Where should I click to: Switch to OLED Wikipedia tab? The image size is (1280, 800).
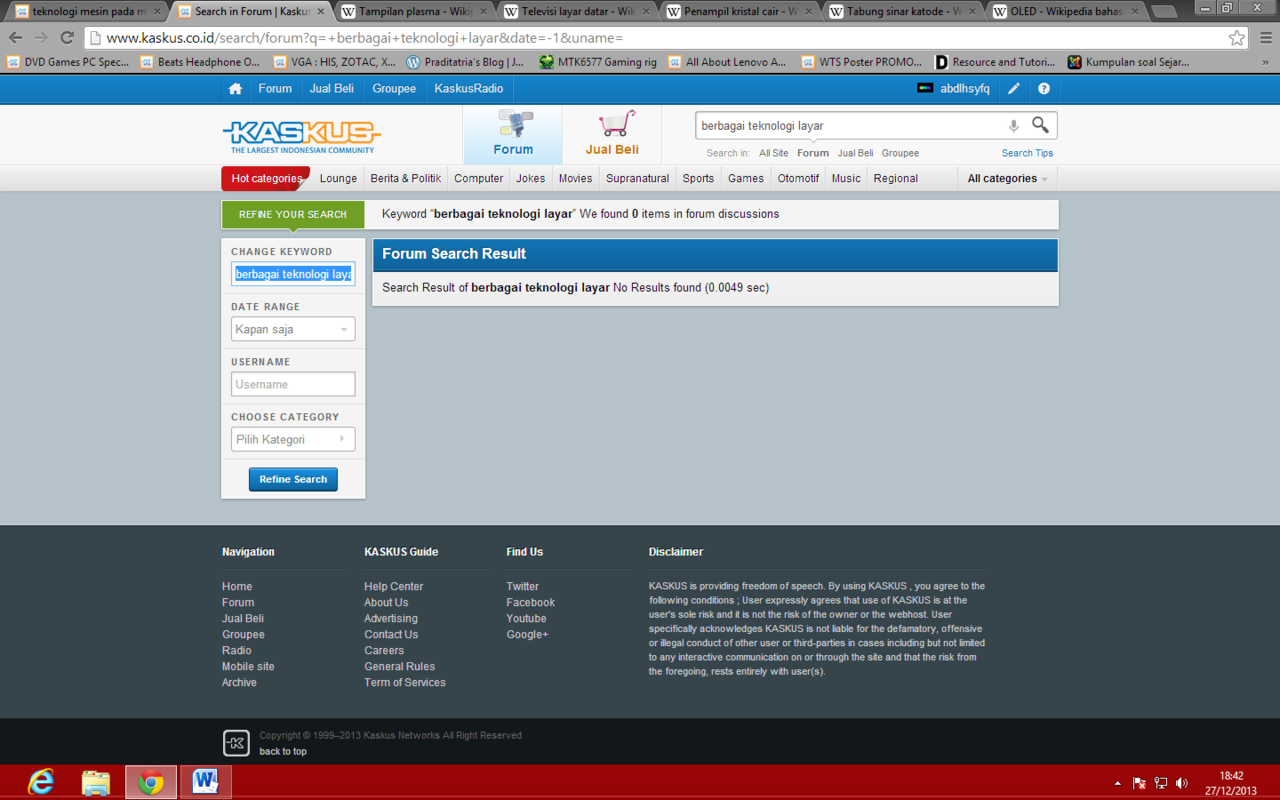click(1066, 12)
